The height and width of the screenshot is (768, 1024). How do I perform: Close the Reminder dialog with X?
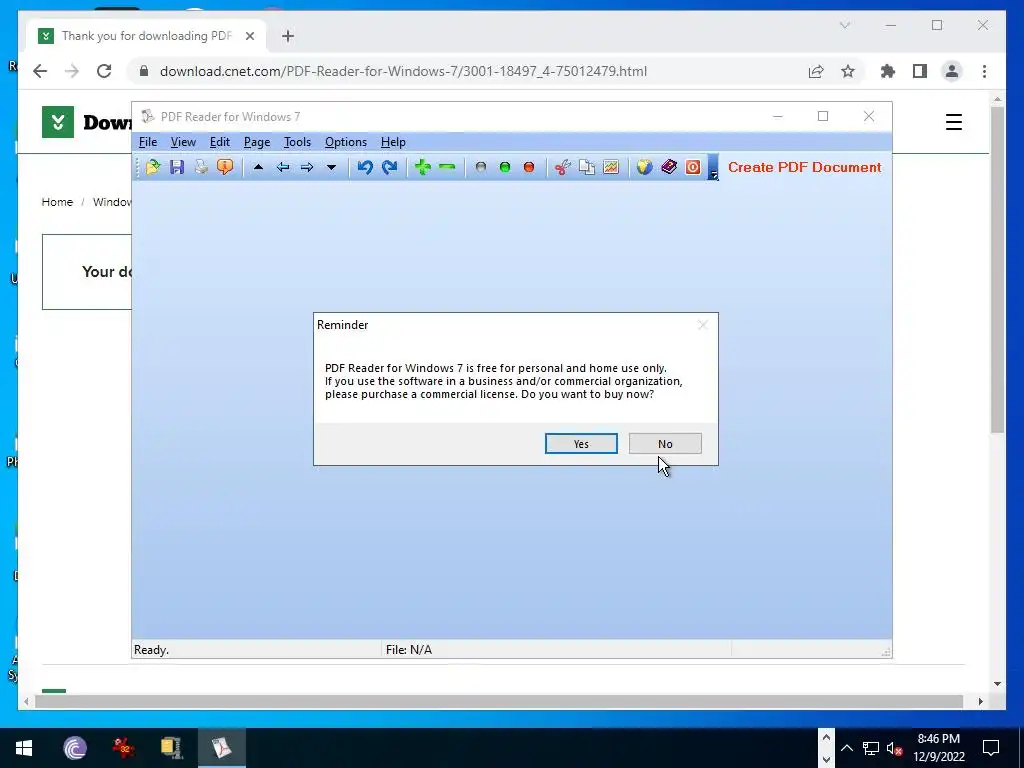[x=703, y=325]
